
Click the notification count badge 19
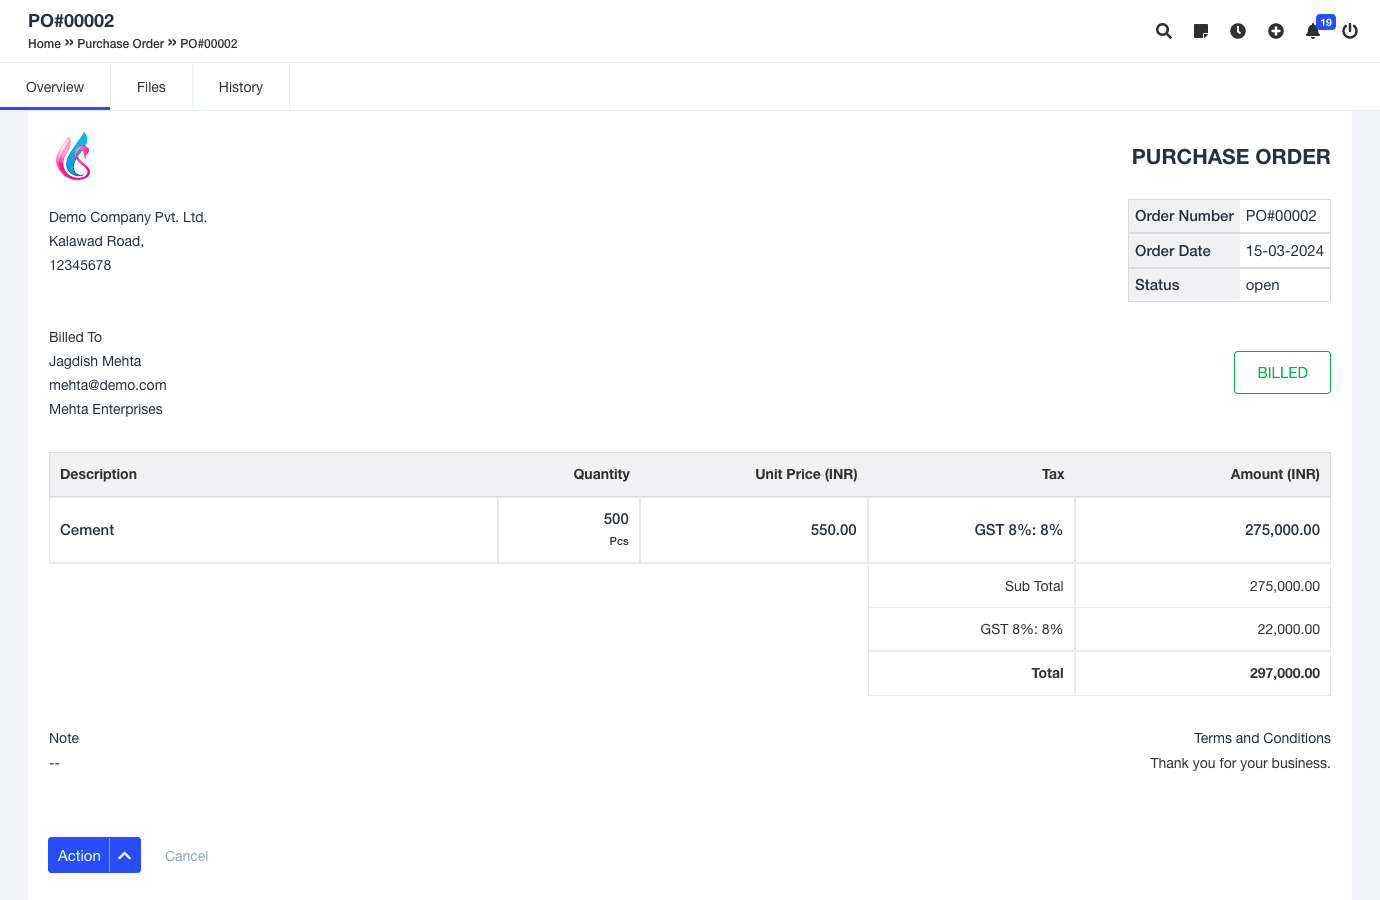click(x=1326, y=22)
